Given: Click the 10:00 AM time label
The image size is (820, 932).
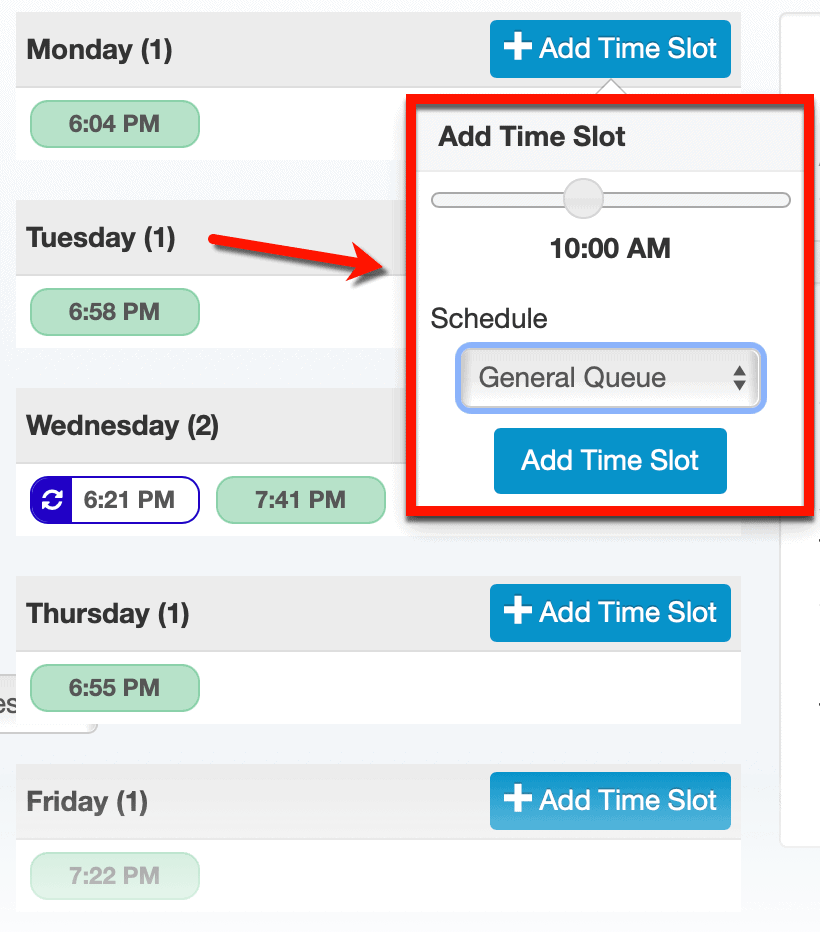Looking at the screenshot, I should point(610,248).
